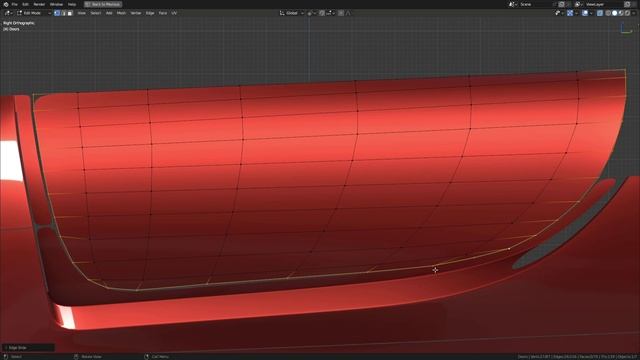640x360 pixels.
Task: Click the Blender logo icon
Action: coord(6,4)
